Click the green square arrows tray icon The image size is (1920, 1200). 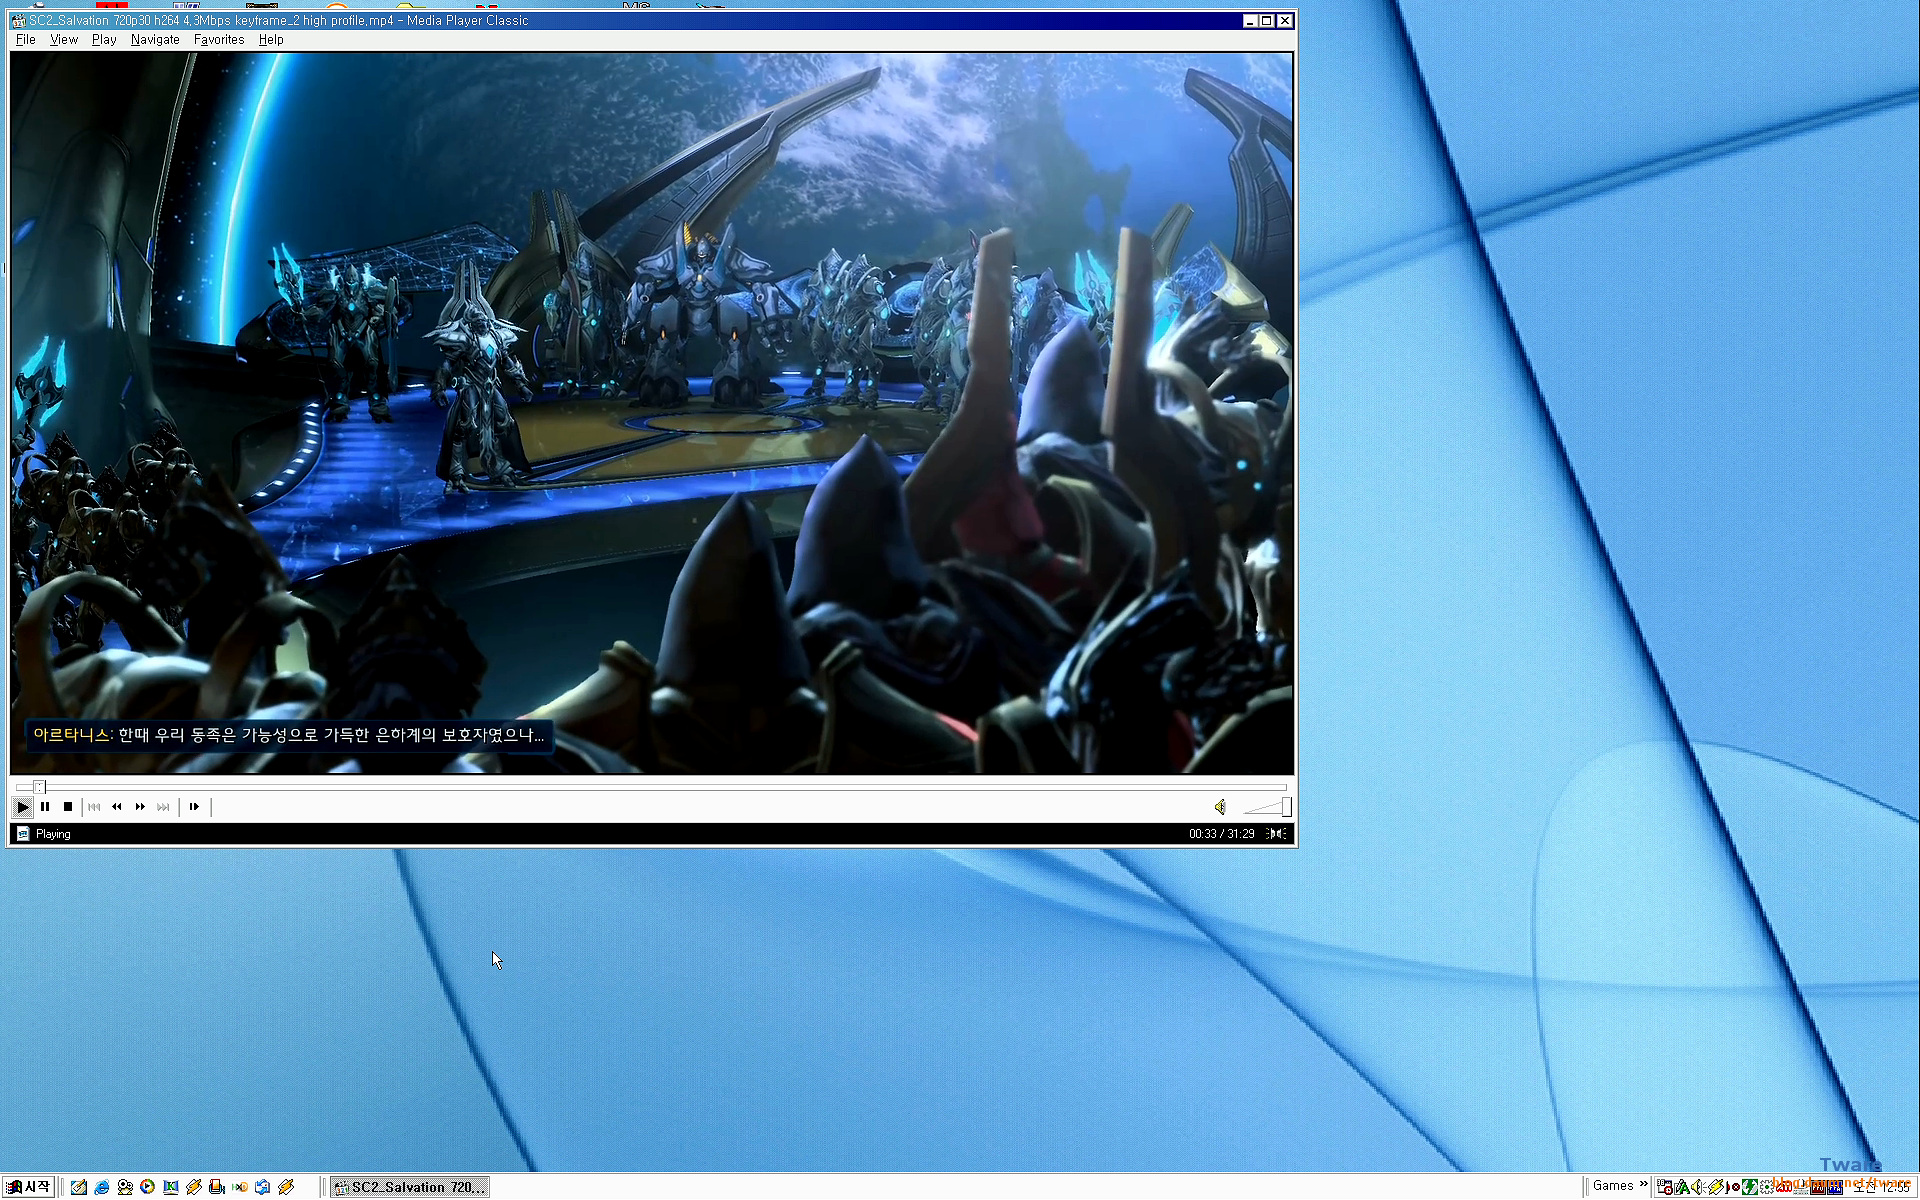coord(1750,1187)
